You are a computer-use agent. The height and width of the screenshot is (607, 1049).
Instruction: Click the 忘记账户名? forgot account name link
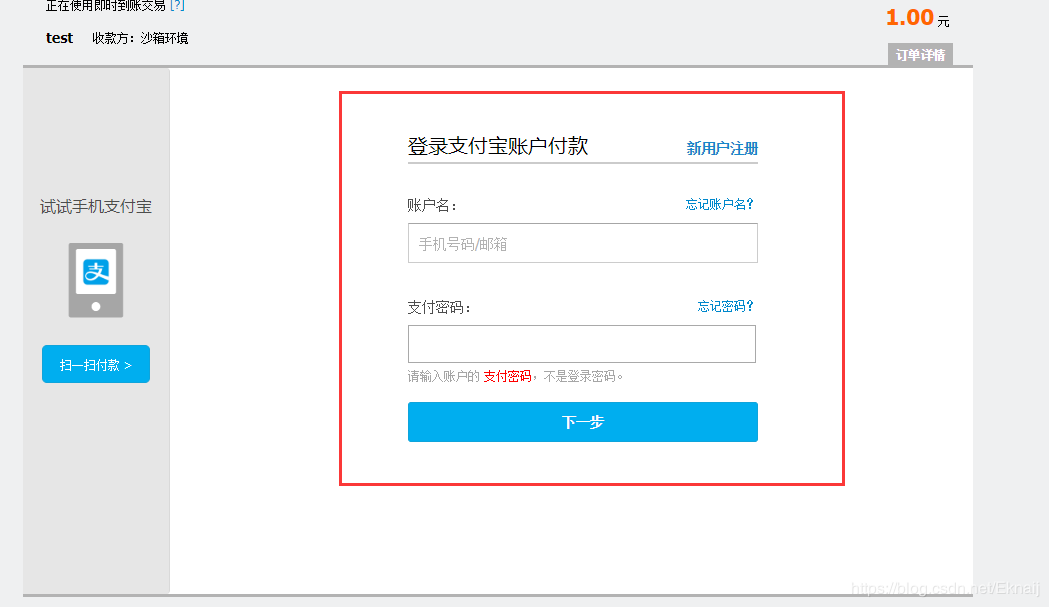coord(719,203)
